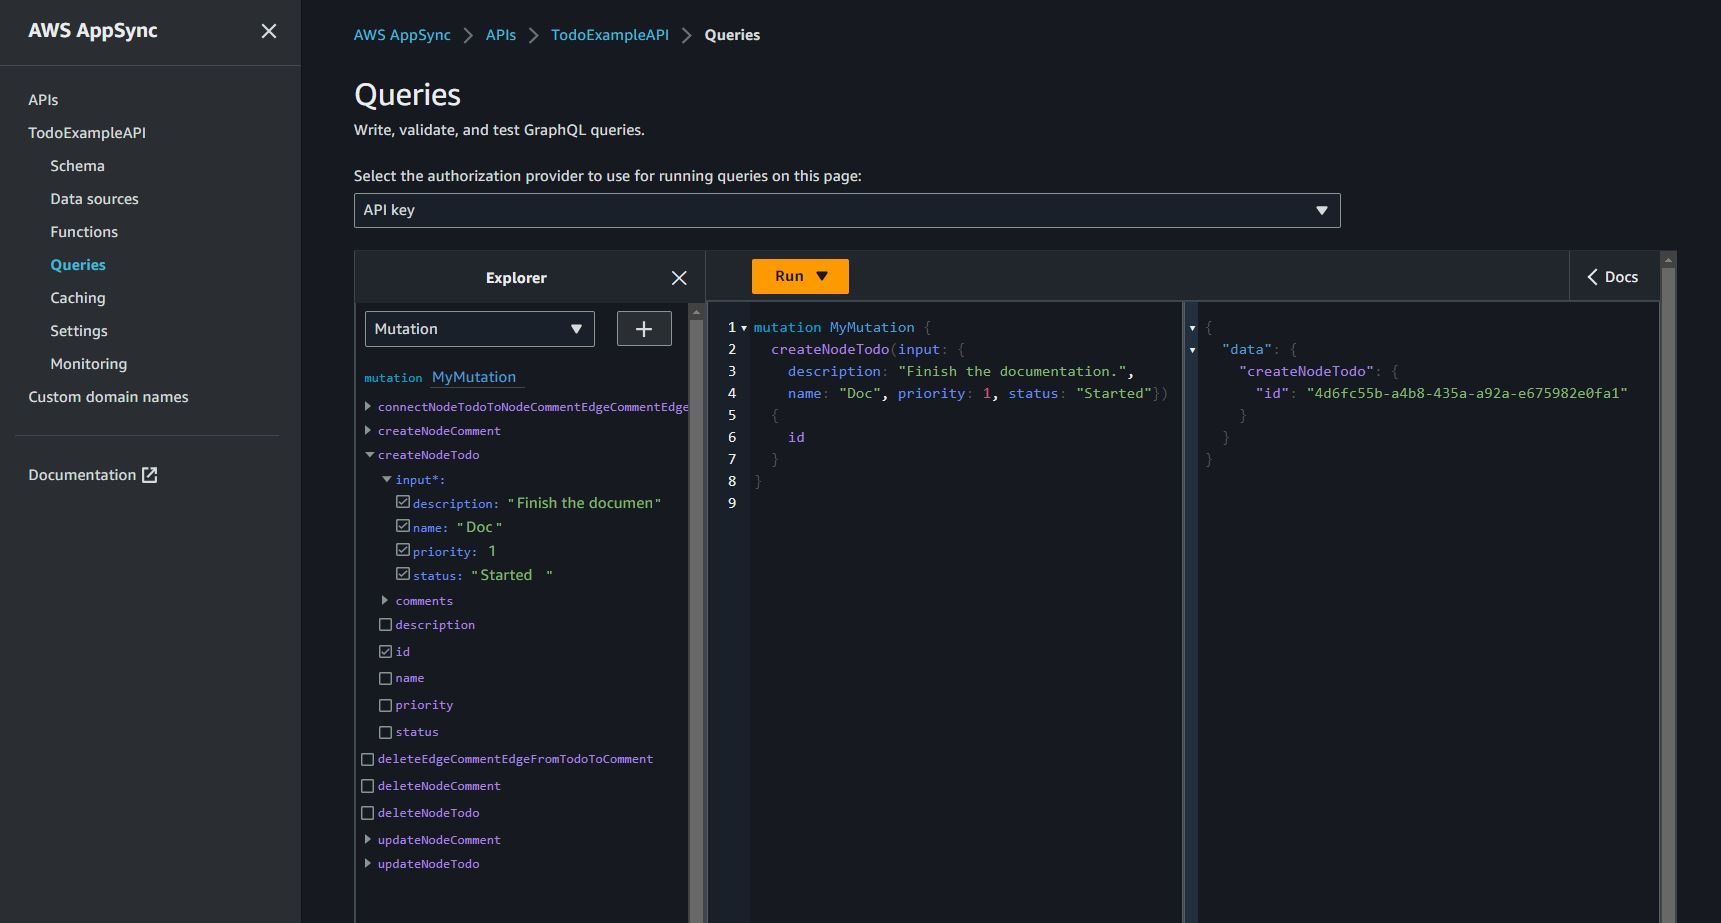
Task: Open Monitoring from the side navigation
Action: [88, 364]
